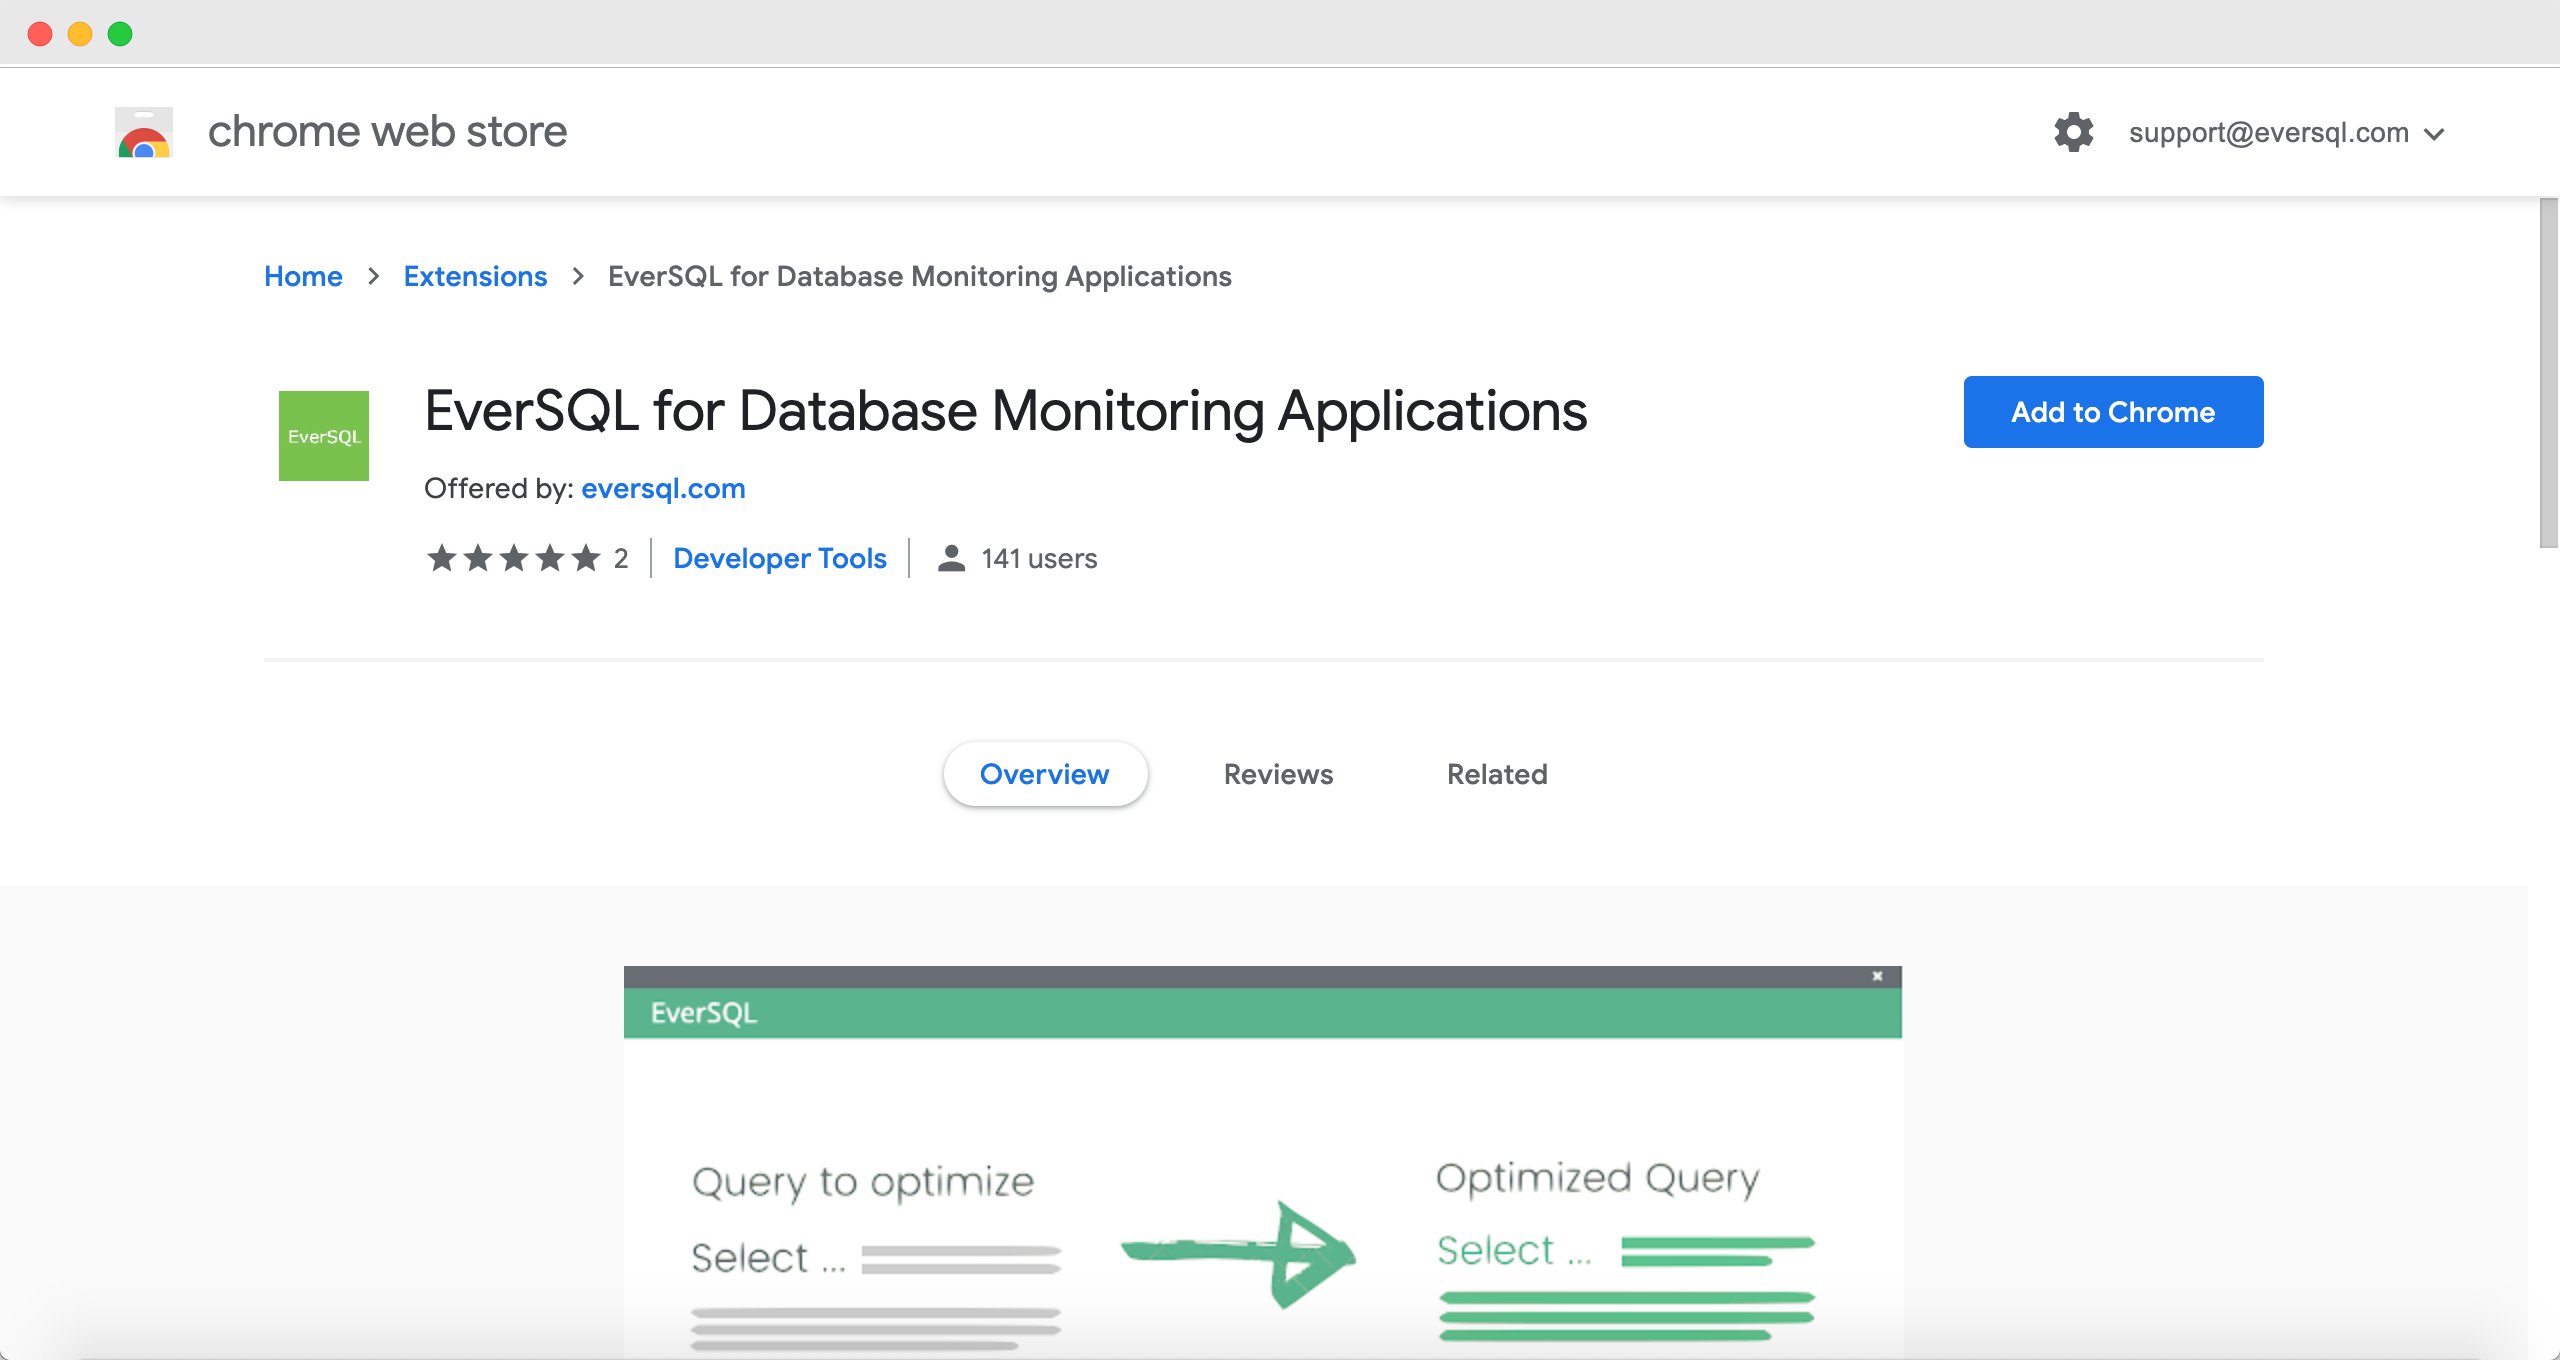Select the Overview tab
The width and height of the screenshot is (2560, 1360).
1044,774
